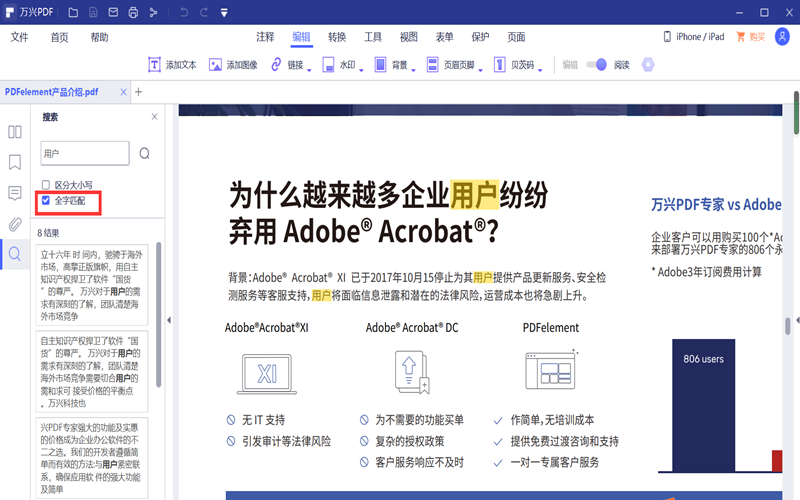Image resolution: width=800 pixels, height=500 pixels.
Task: Open the comments sidebar panel
Action: coord(15,192)
